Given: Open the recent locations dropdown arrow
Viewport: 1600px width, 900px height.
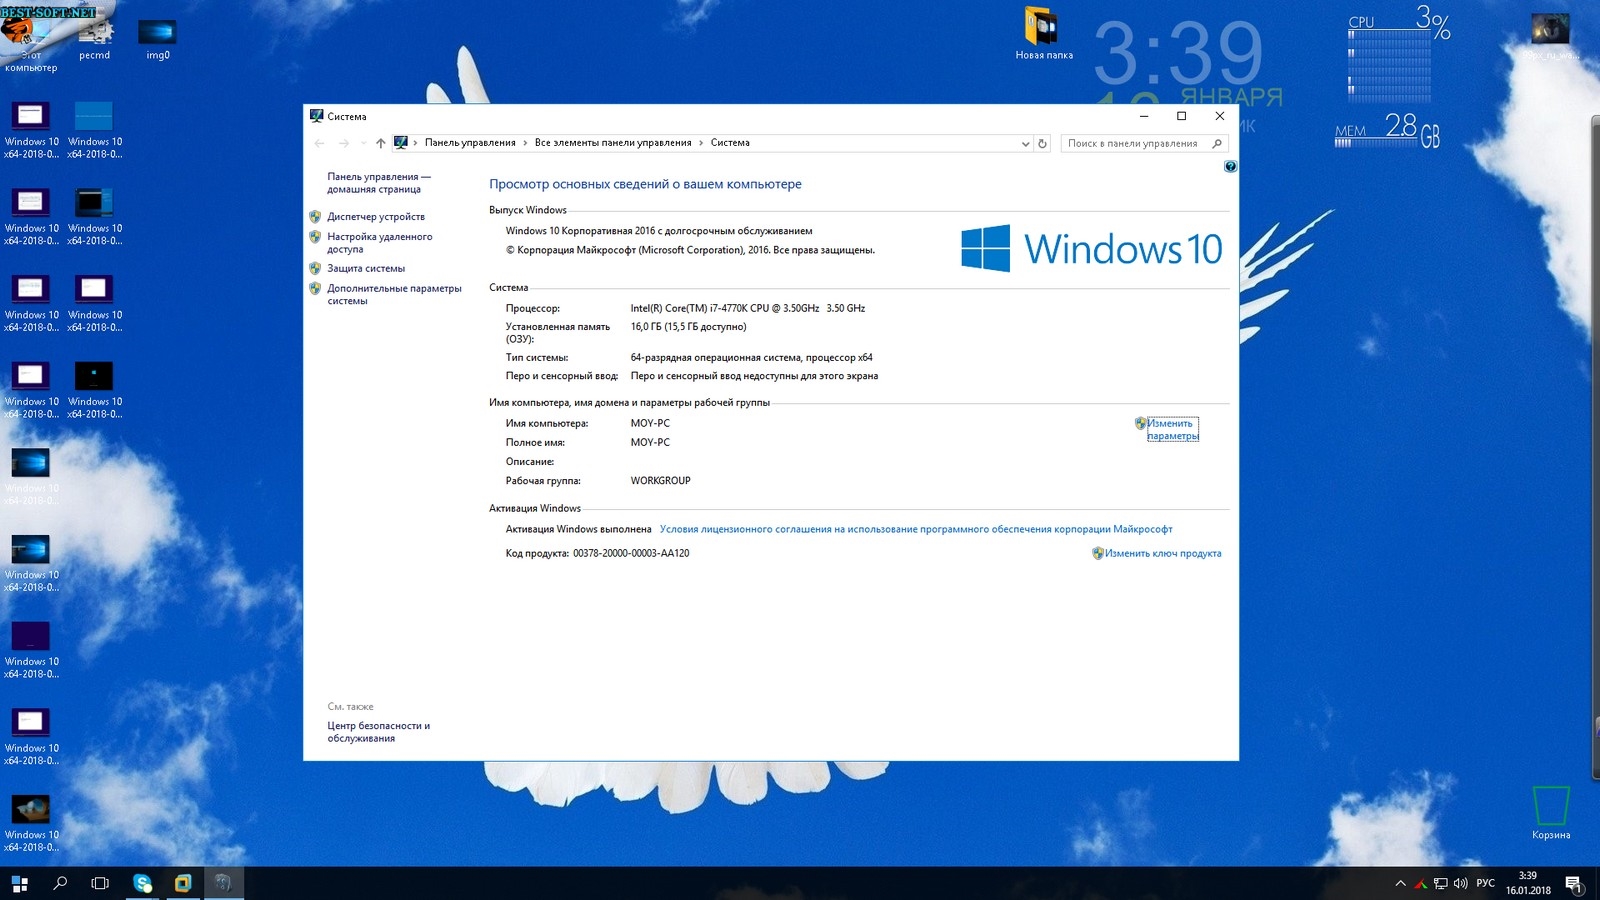Looking at the screenshot, I should [x=363, y=143].
